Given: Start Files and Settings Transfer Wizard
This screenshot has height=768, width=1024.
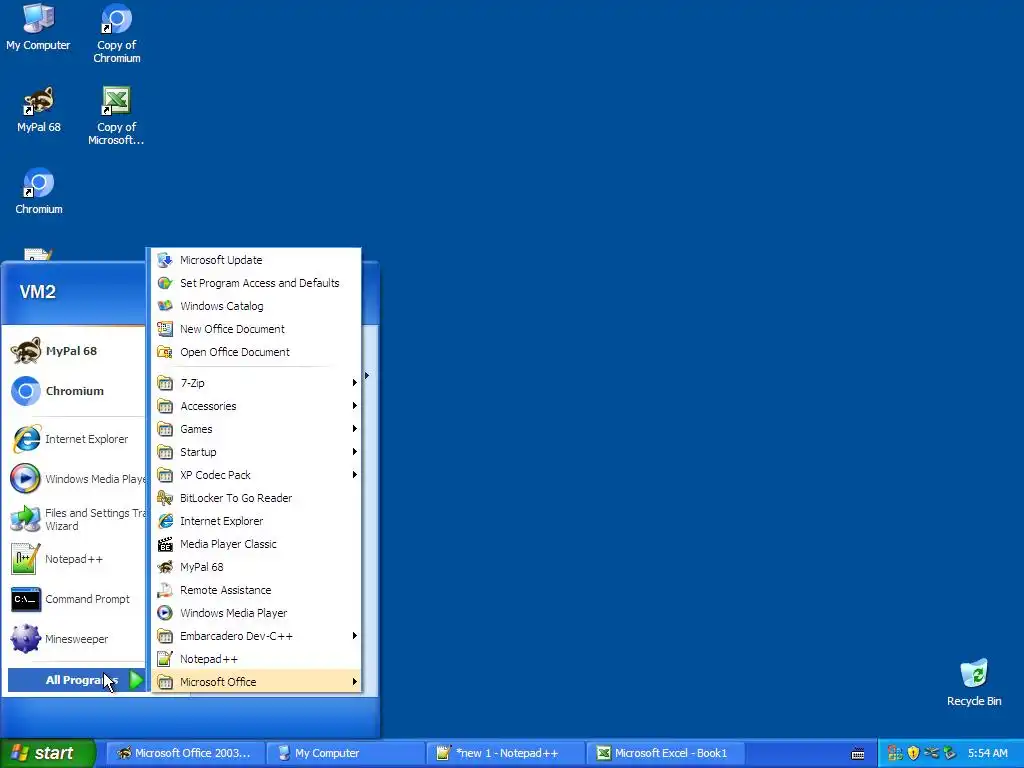Looking at the screenshot, I should click(76, 519).
